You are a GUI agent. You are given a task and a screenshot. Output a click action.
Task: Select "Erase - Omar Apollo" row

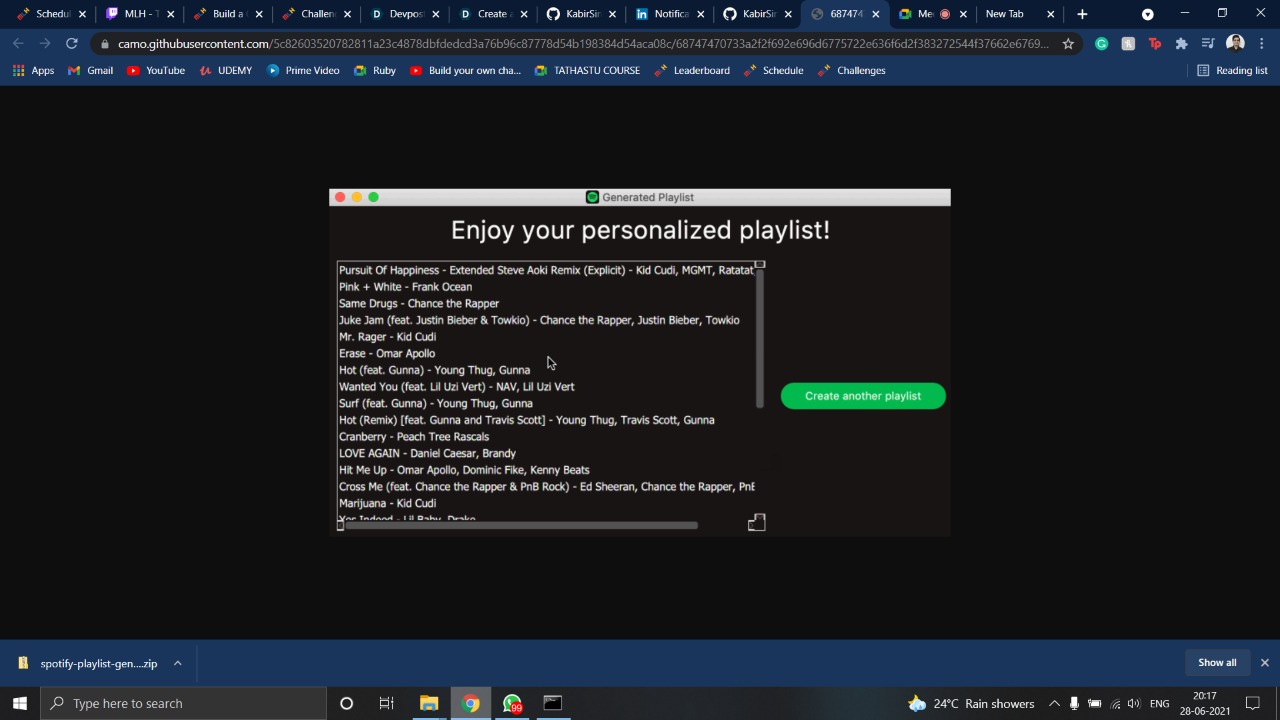(x=547, y=354)
